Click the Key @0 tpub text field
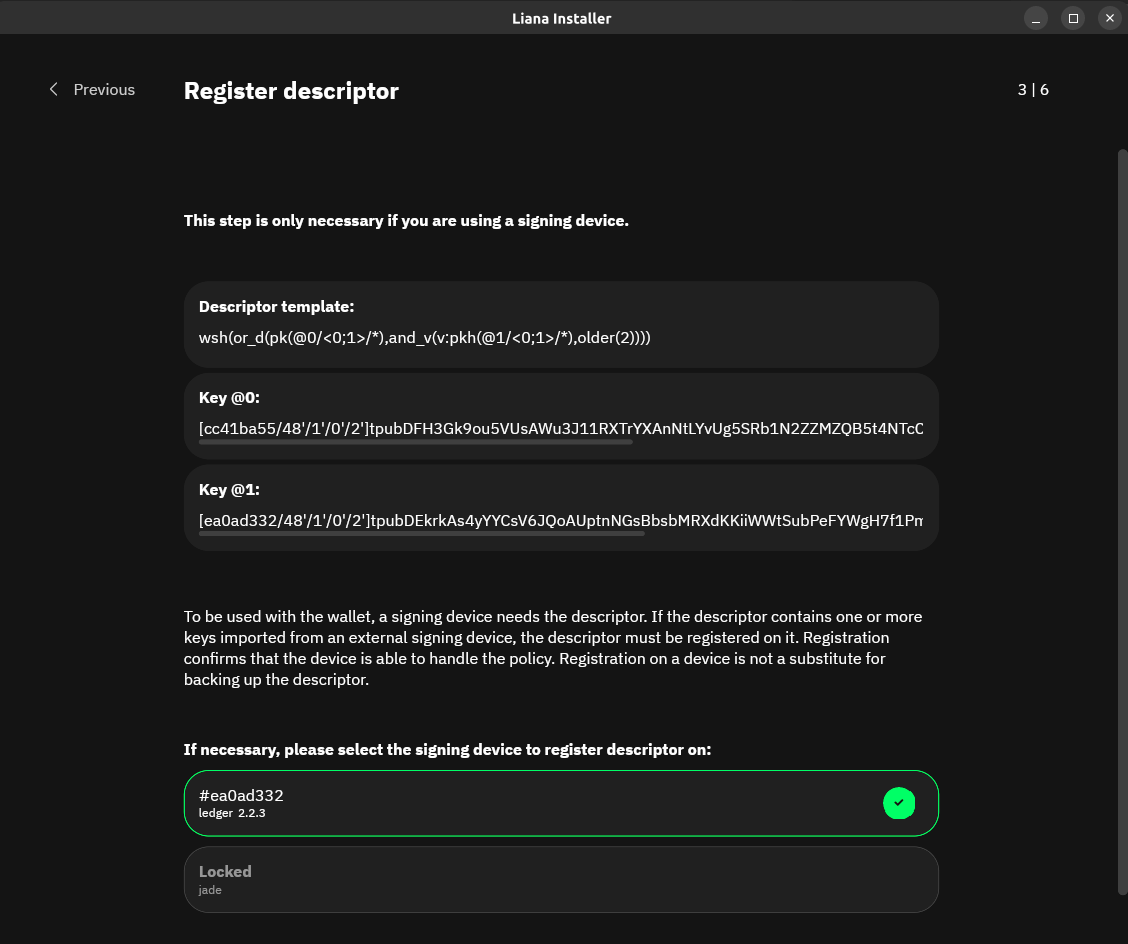 561,428
